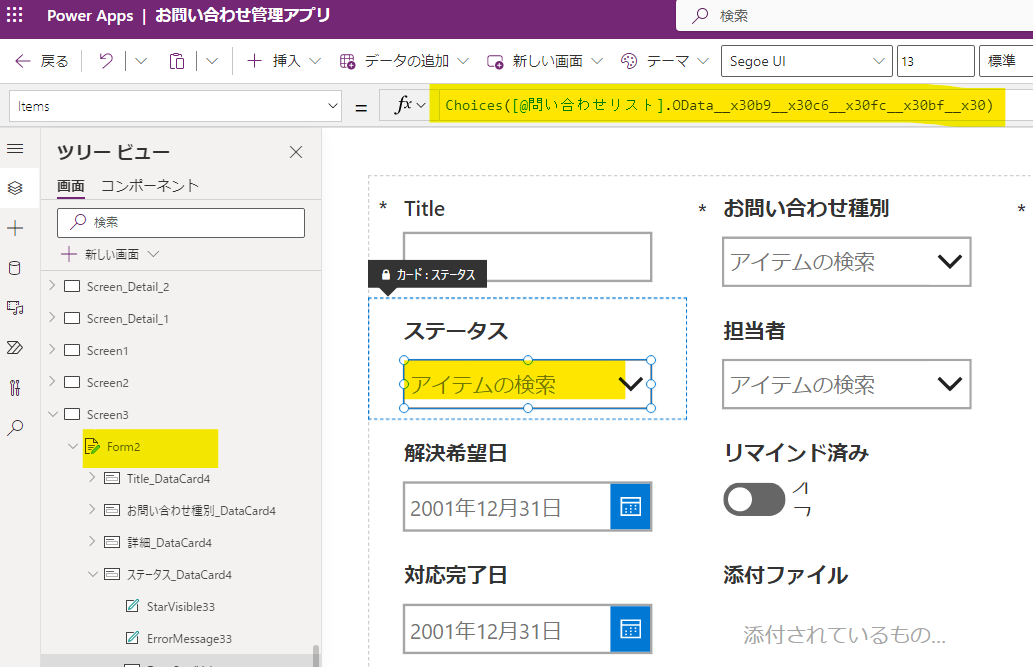Image resolution: width=1033 pixels, height=667 pixels.
Task: Click the 対応完了日 date field
Action: coord(507,629)
